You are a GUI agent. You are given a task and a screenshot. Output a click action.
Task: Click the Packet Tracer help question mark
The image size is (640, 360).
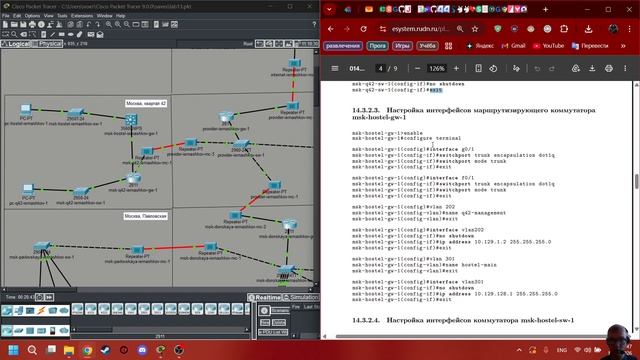pyautogui.click(x=314, y=25)
